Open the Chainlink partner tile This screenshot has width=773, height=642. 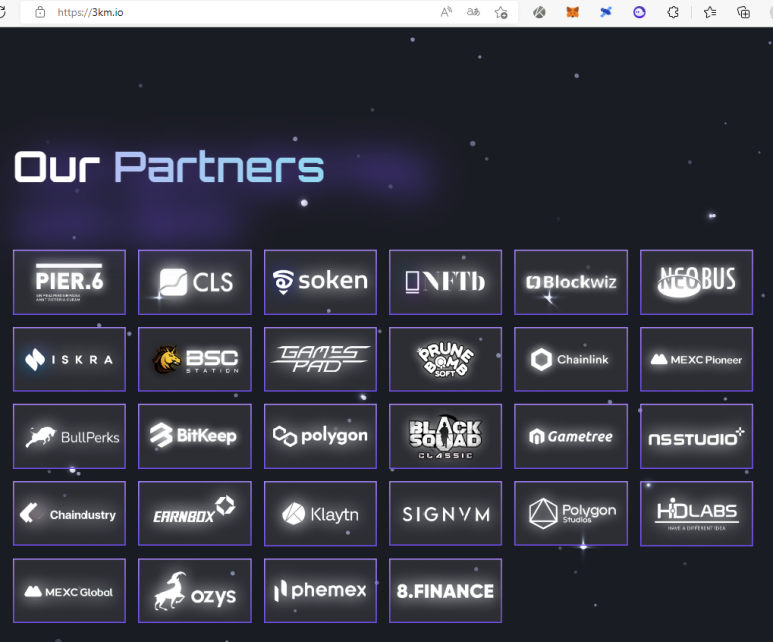point(571,359)
